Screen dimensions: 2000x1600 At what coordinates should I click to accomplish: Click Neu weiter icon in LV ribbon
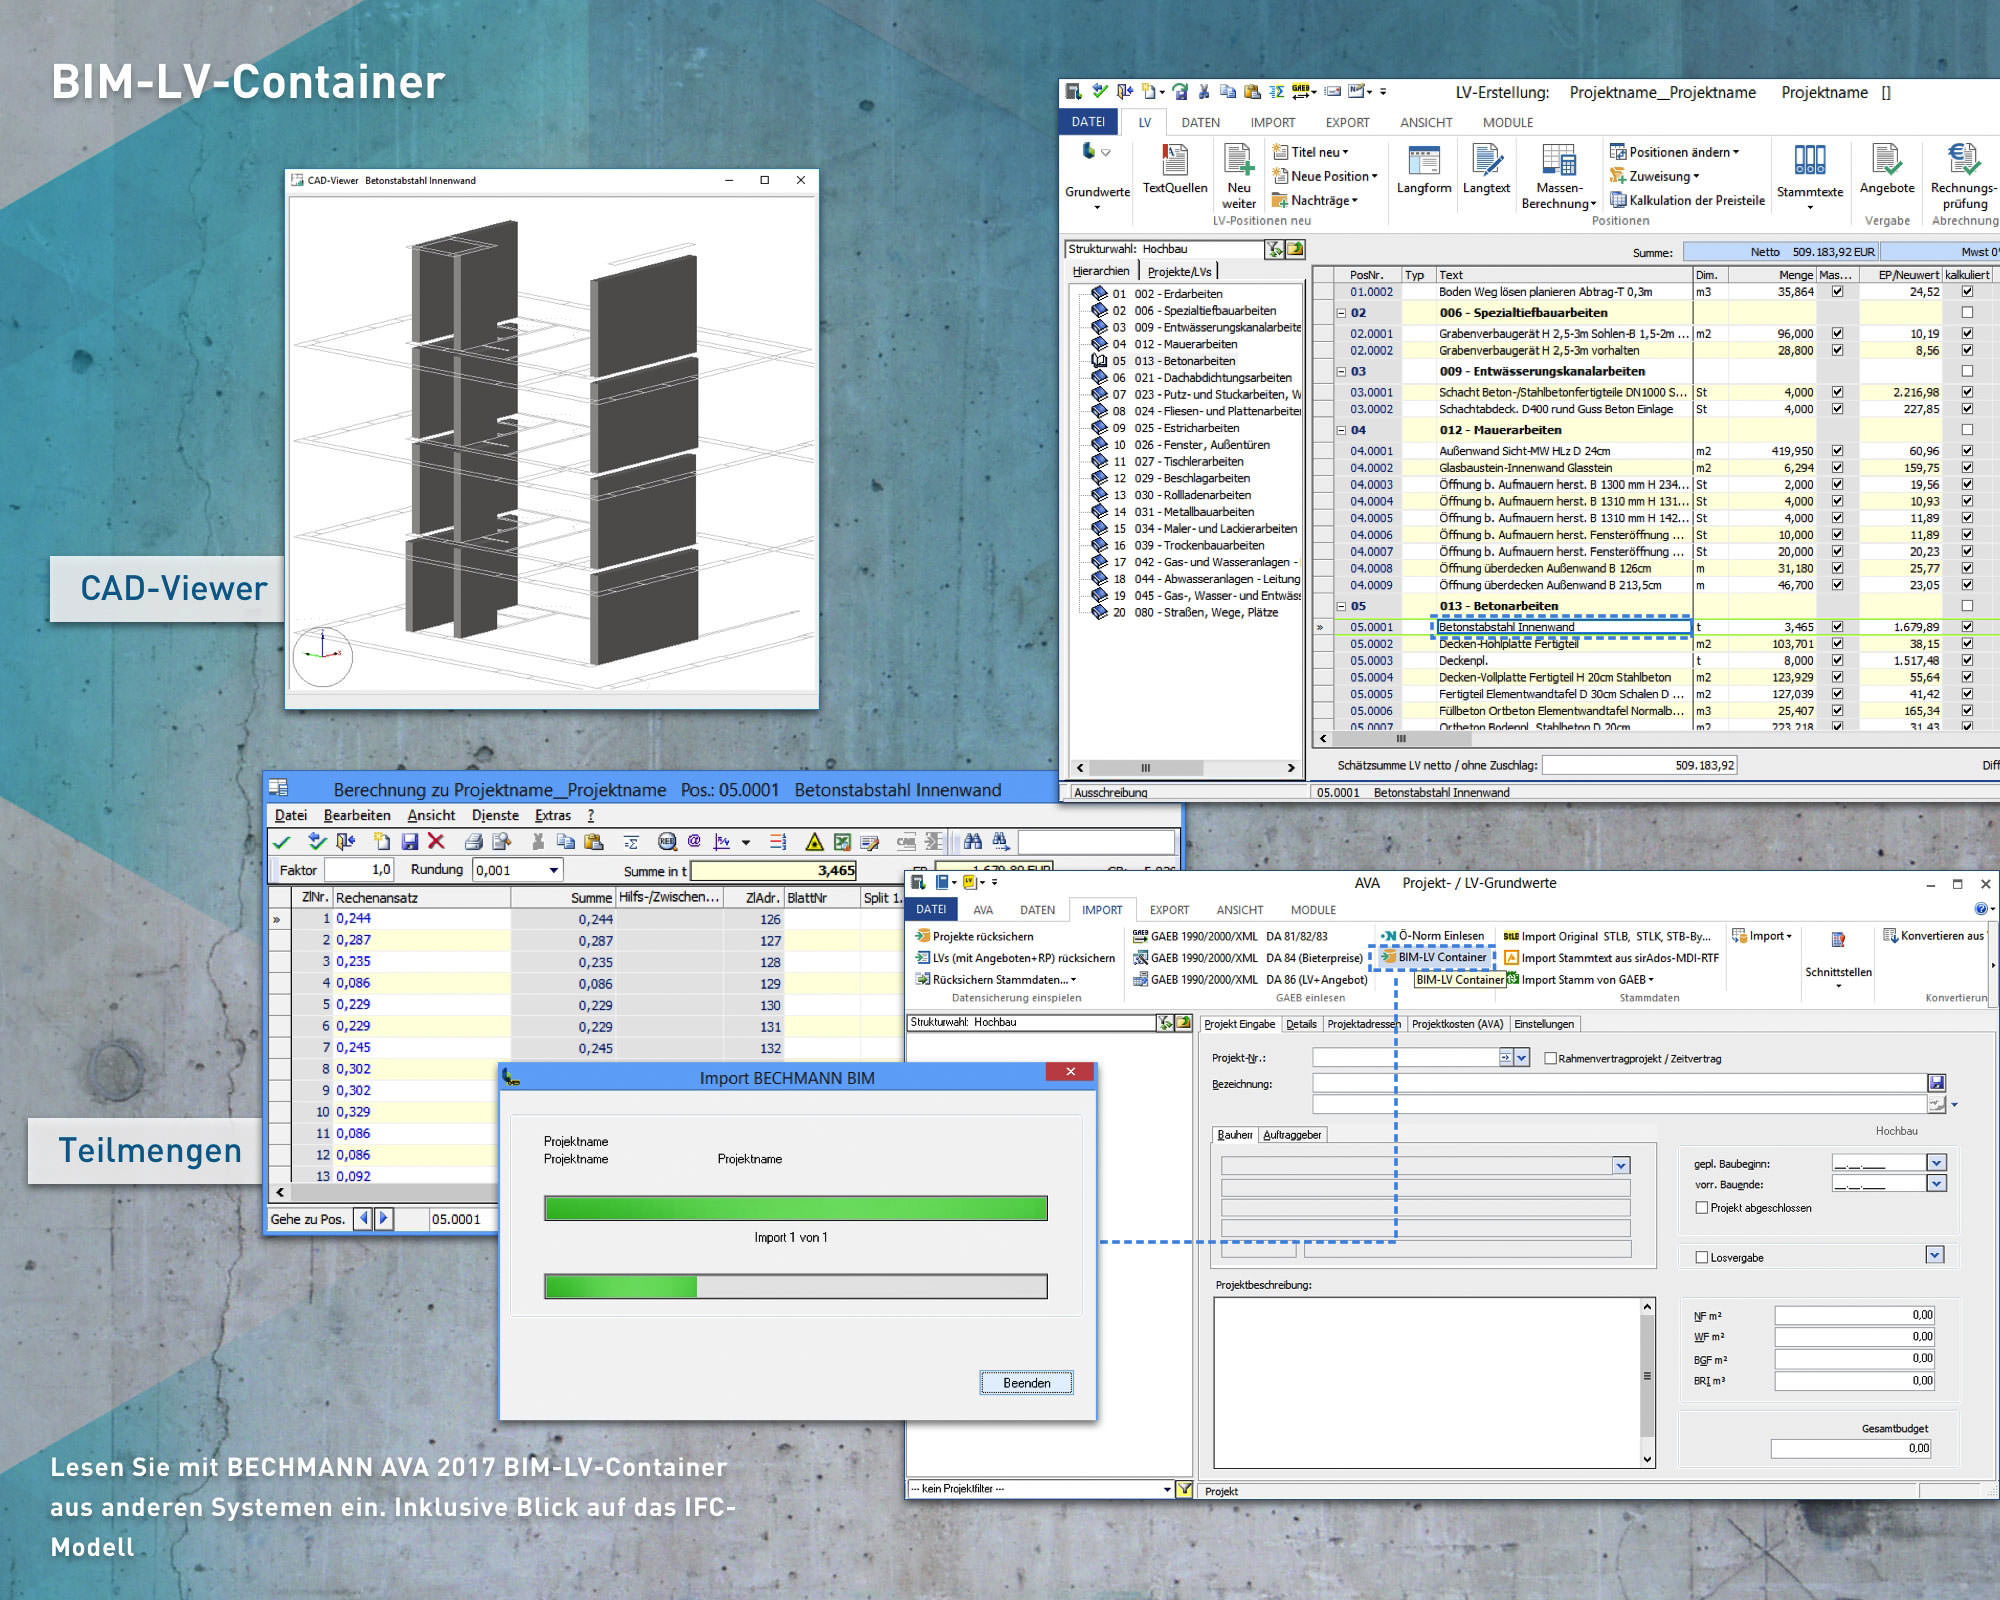tap(1238, 160)
